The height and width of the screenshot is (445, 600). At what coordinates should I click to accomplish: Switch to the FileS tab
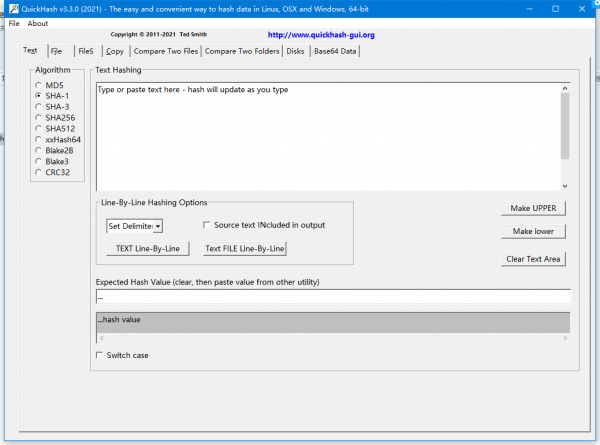pos(86,51)
